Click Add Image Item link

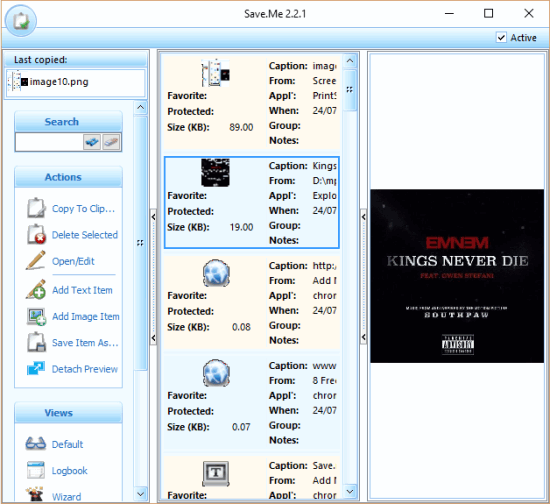pyautogui.click(x=86, y=316)
